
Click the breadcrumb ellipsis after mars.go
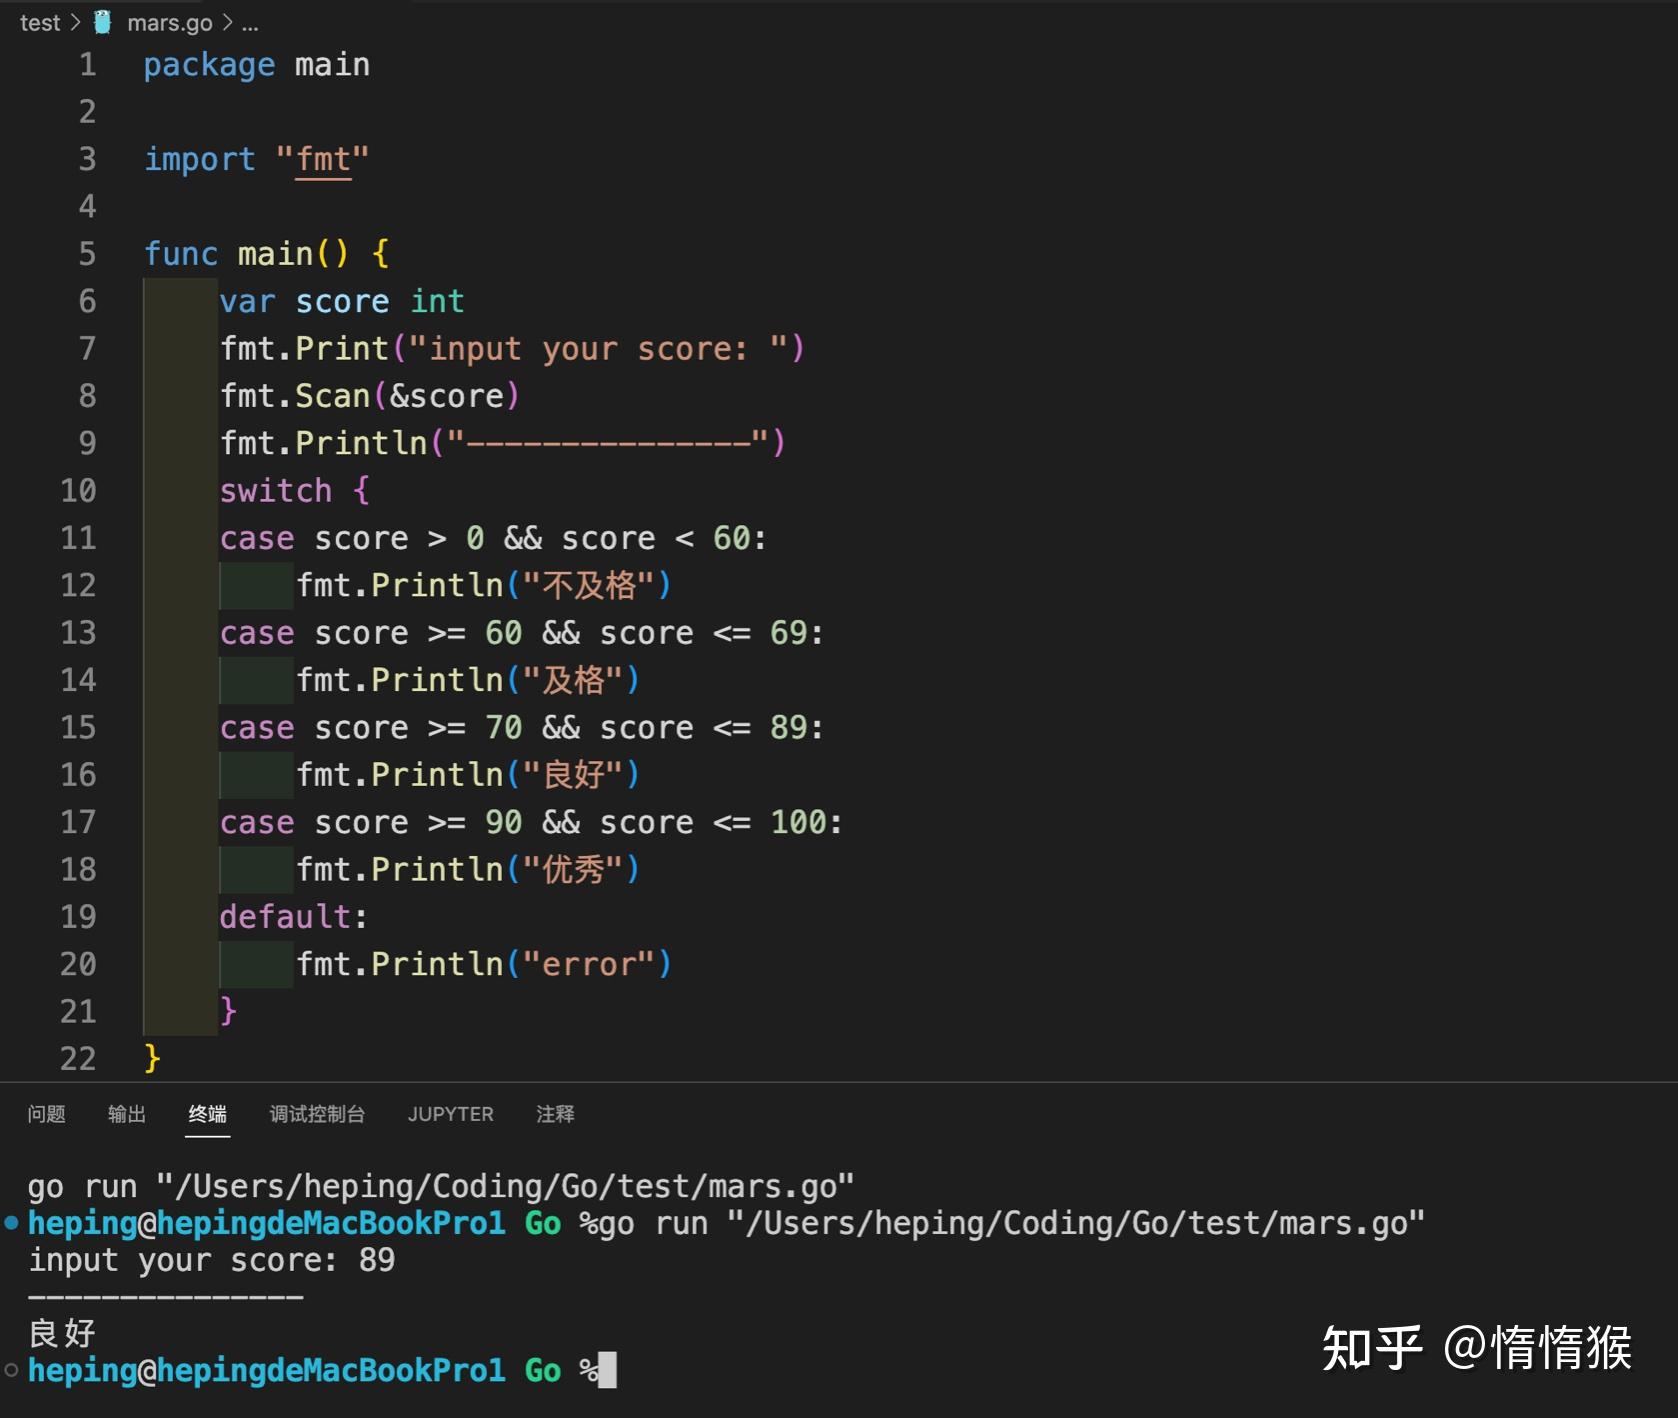click(x=250, y=24)
